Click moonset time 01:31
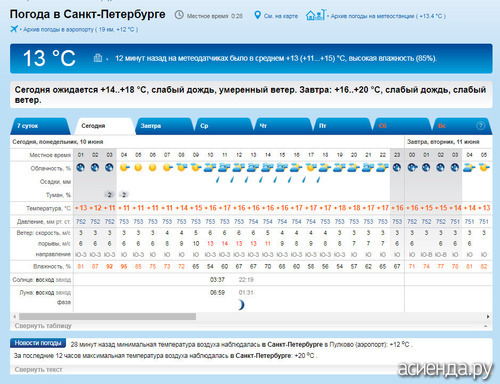Viewport: 500px width, 384px height. pos(246,292)
